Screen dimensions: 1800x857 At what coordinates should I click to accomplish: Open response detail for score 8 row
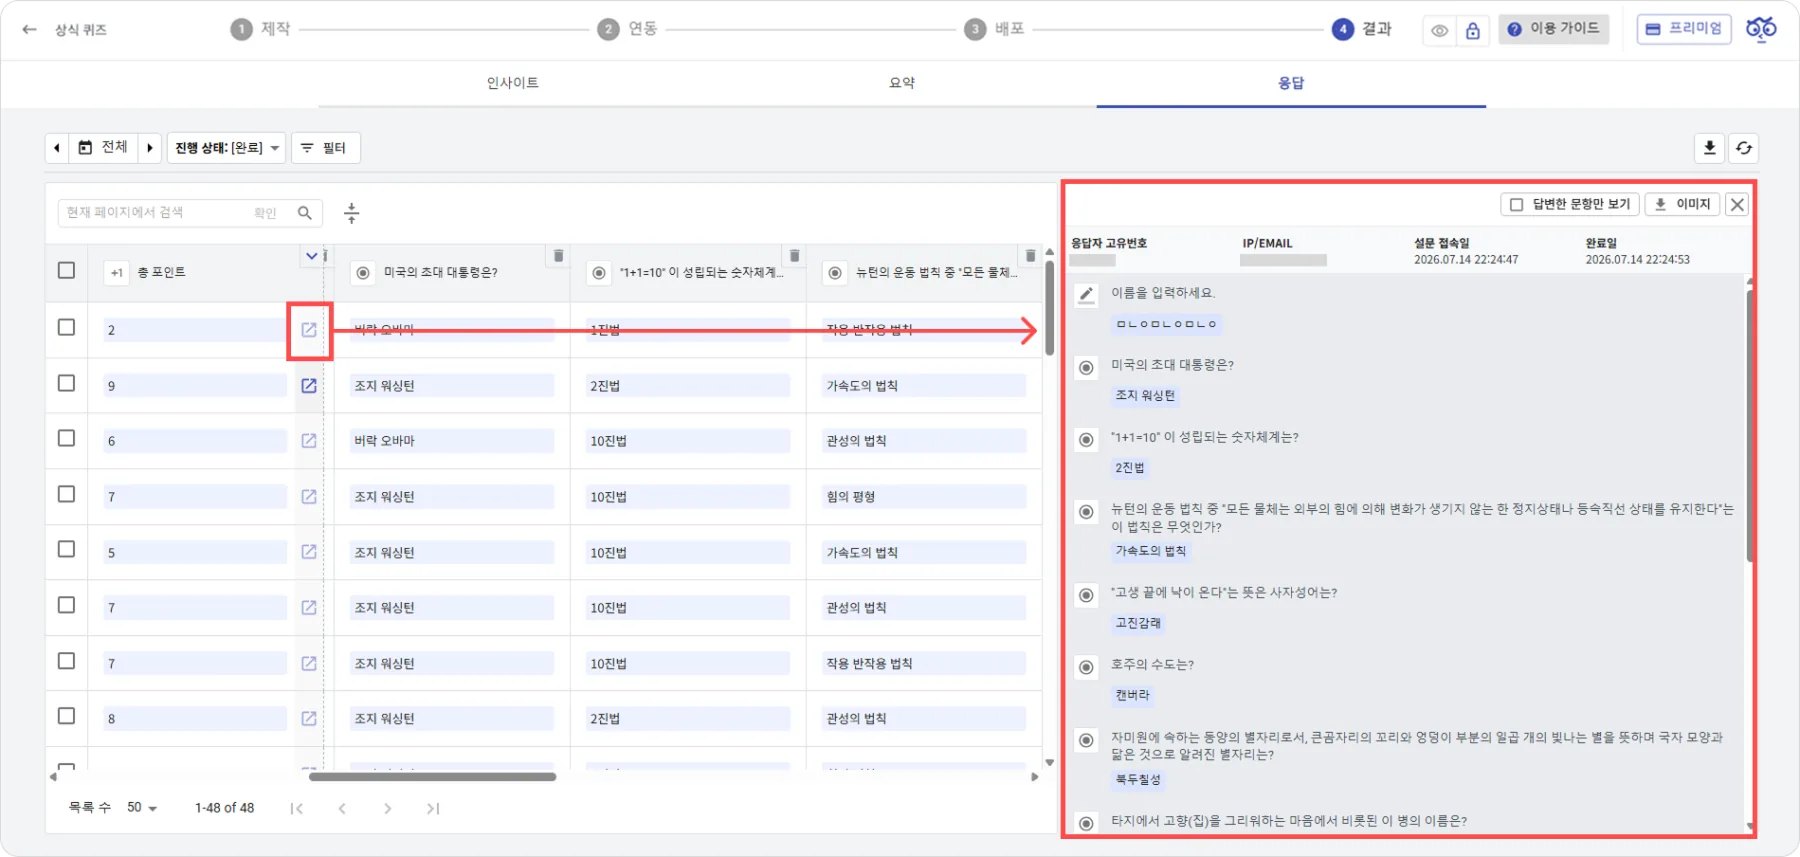click(309, 718)
